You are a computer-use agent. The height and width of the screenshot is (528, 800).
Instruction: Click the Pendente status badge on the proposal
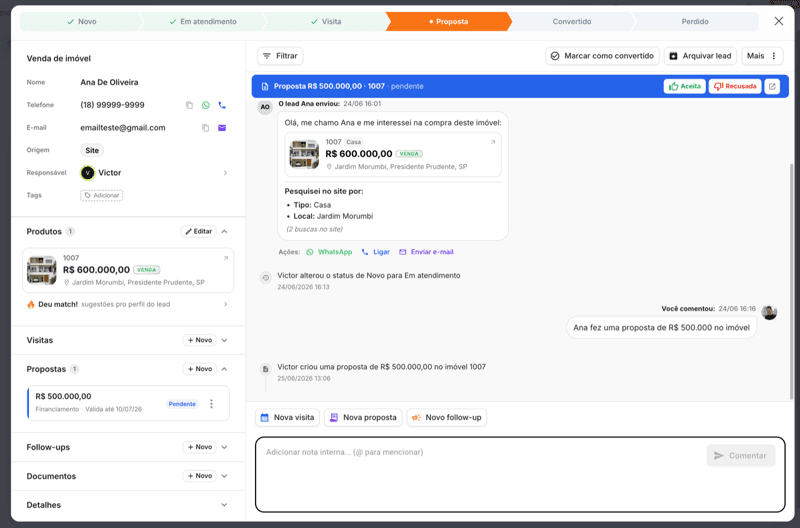tap(182, 404)
